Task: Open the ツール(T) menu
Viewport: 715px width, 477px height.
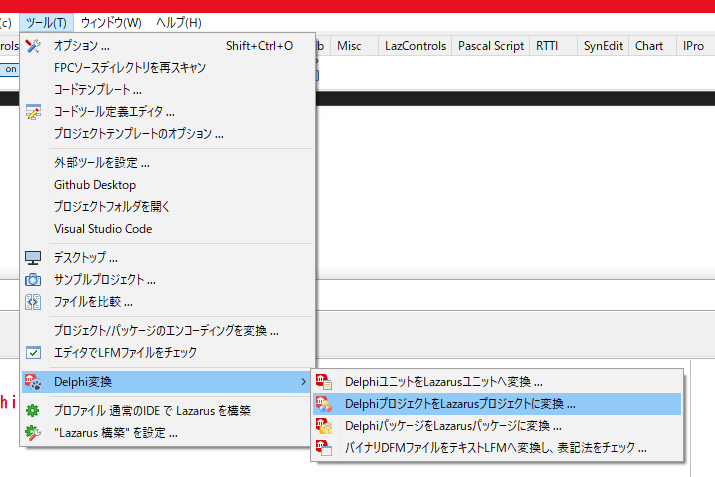Action: coord(46,22)
